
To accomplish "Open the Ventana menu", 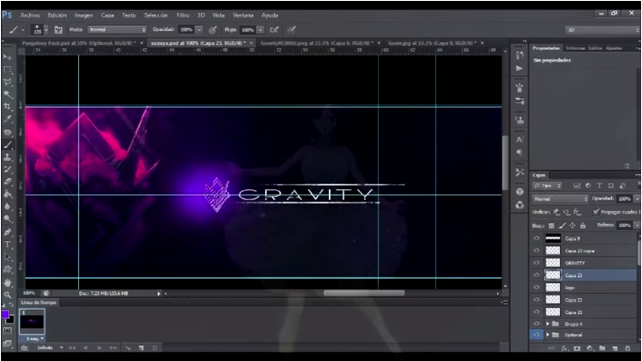I will 243,15.
